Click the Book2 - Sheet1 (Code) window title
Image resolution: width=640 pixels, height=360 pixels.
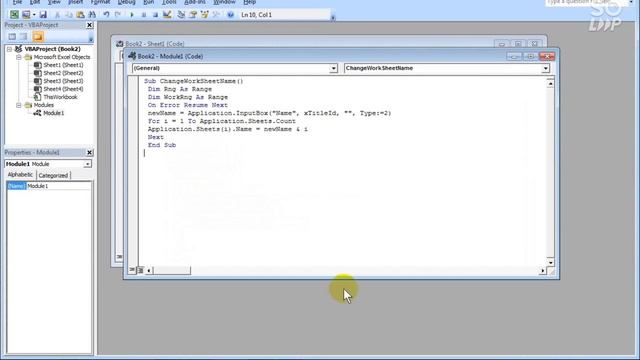(155, 44)
